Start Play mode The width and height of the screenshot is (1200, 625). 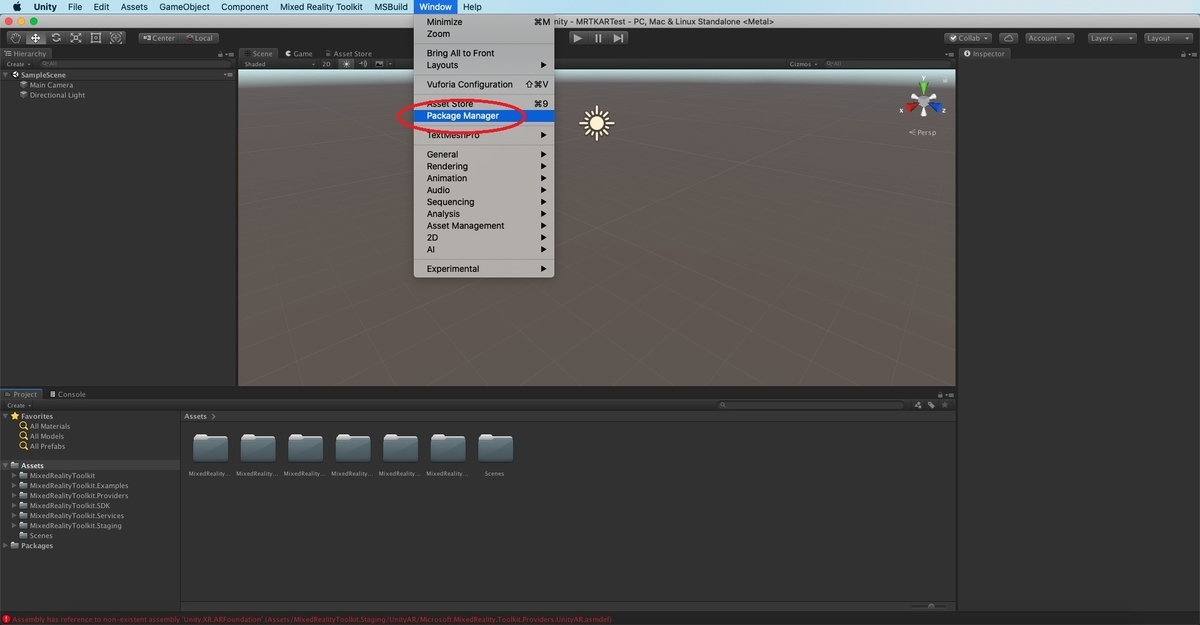click(577, 38)
